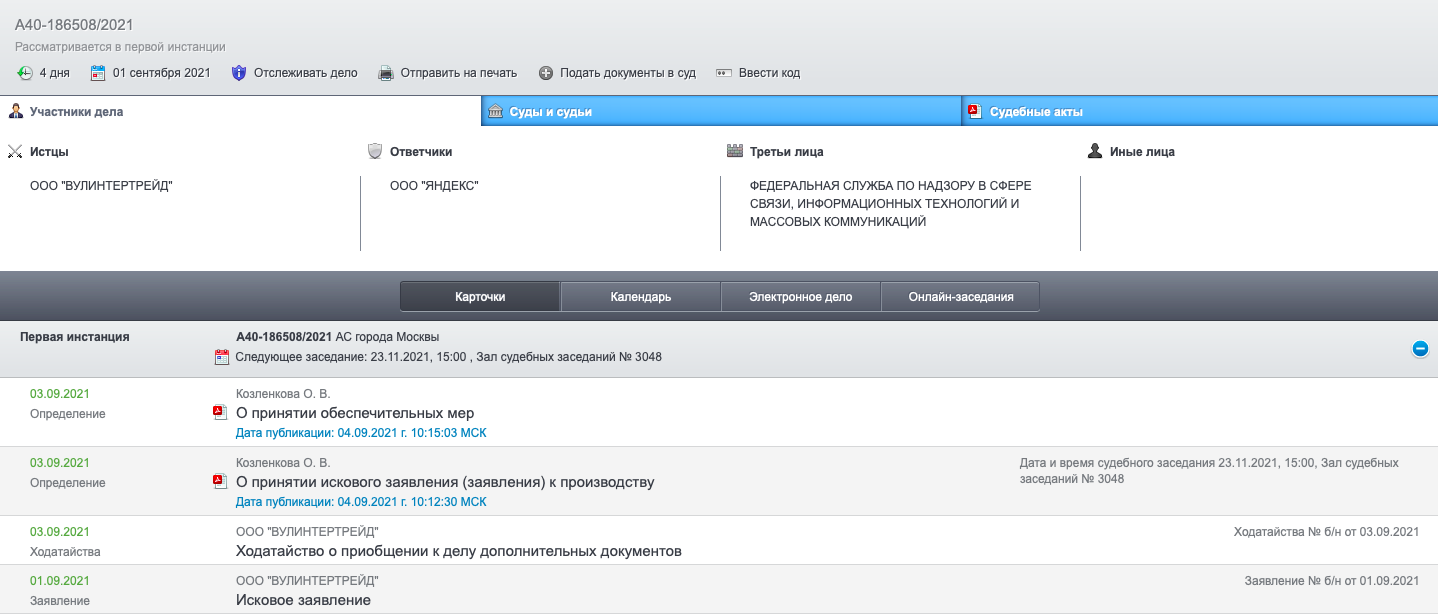Open defendant ООО "ЯНДЕКС"

coord(434,186)
